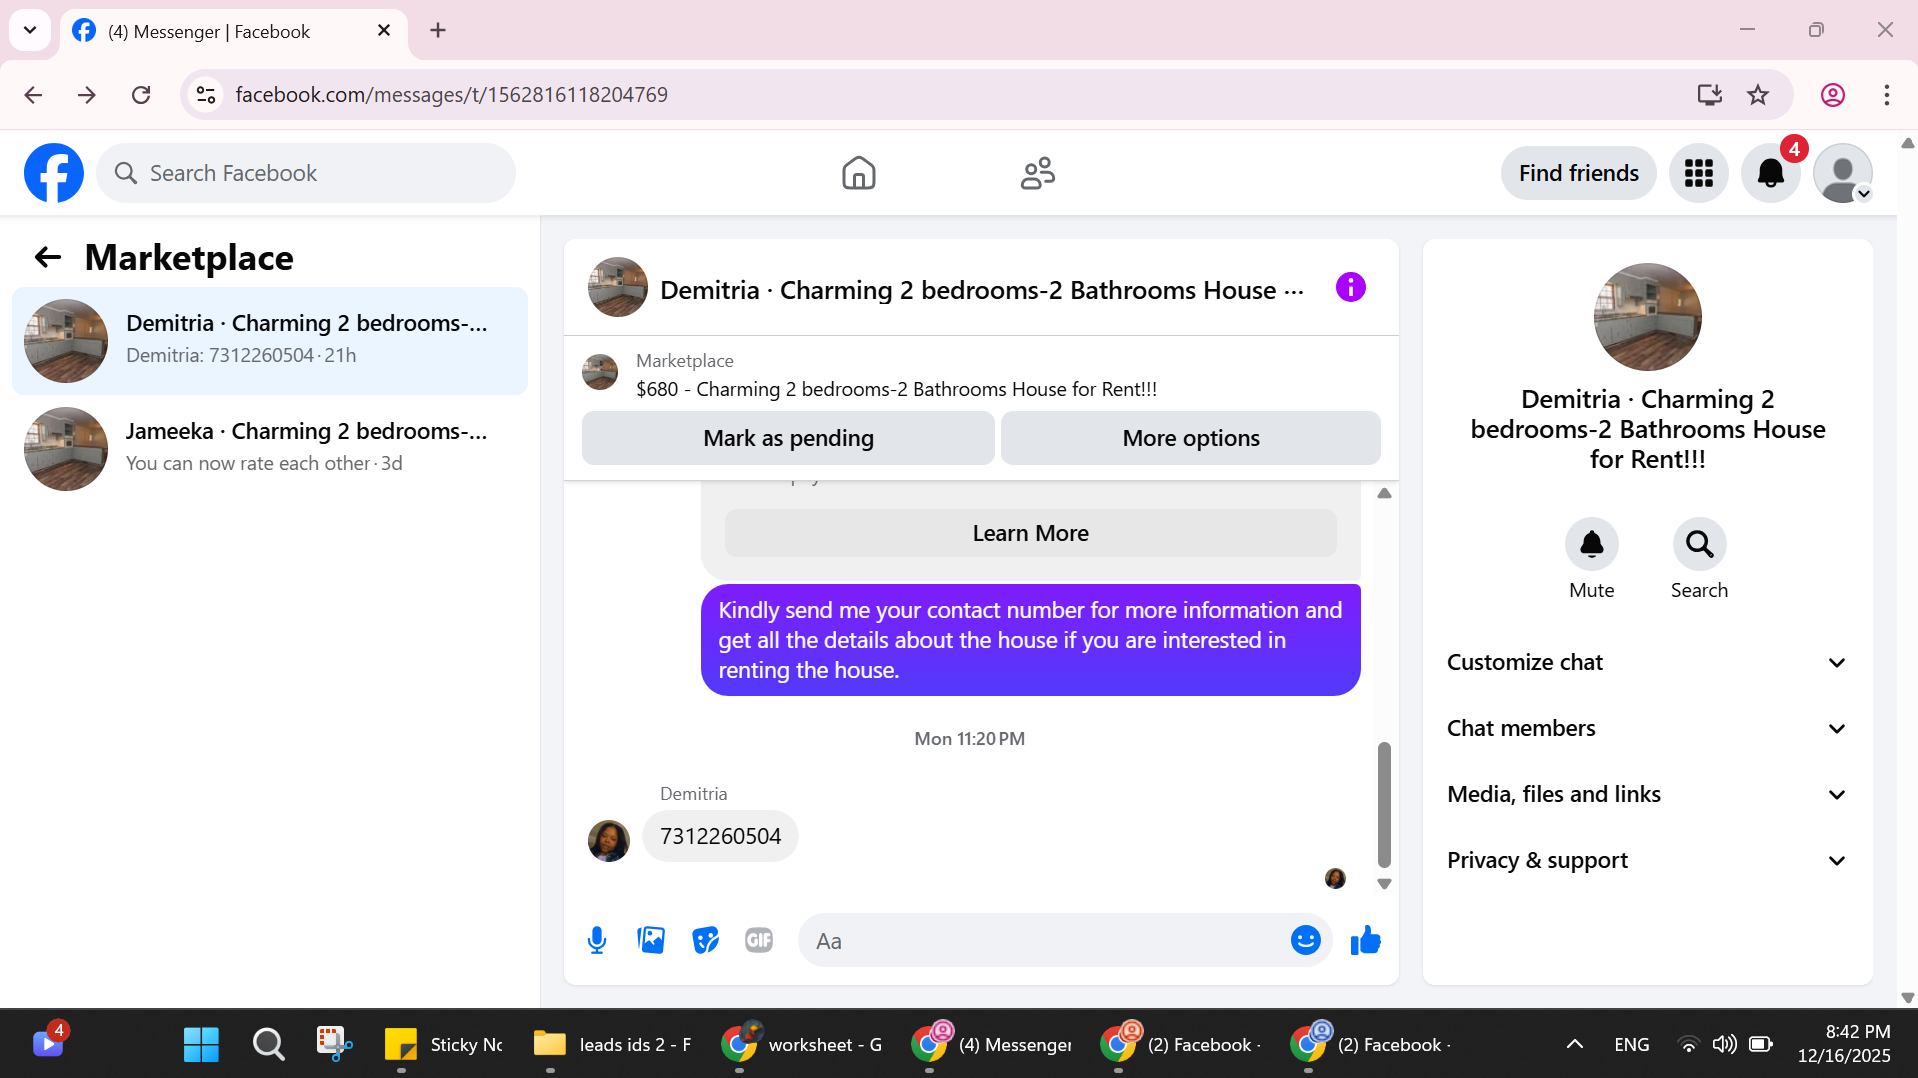
Task: Open volume control in system tray
Action: point(1724,1045)
